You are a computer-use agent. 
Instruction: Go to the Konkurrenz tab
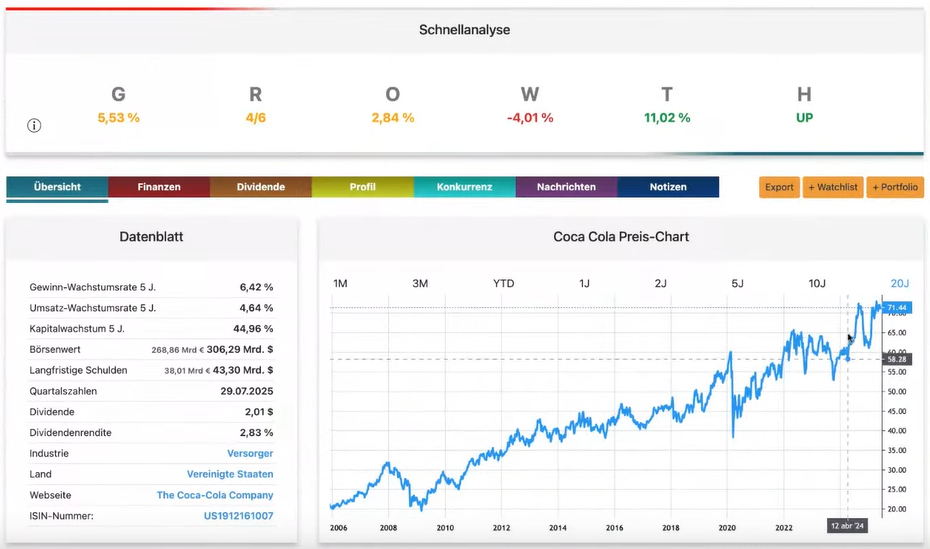click(x=464, y=187)
